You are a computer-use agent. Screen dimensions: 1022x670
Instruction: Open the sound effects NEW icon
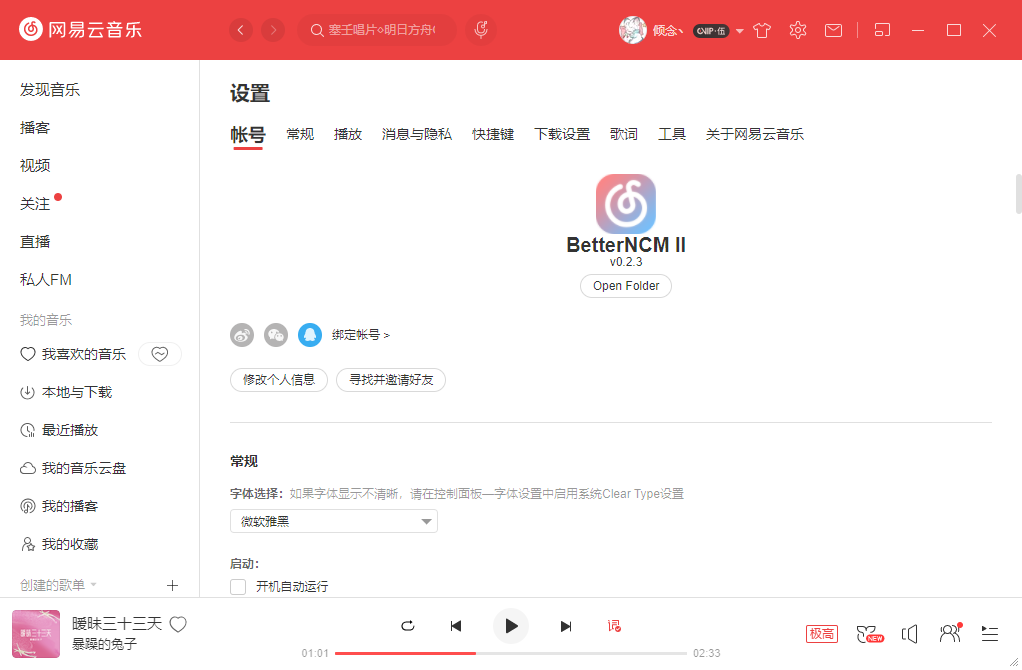point(869,634)
